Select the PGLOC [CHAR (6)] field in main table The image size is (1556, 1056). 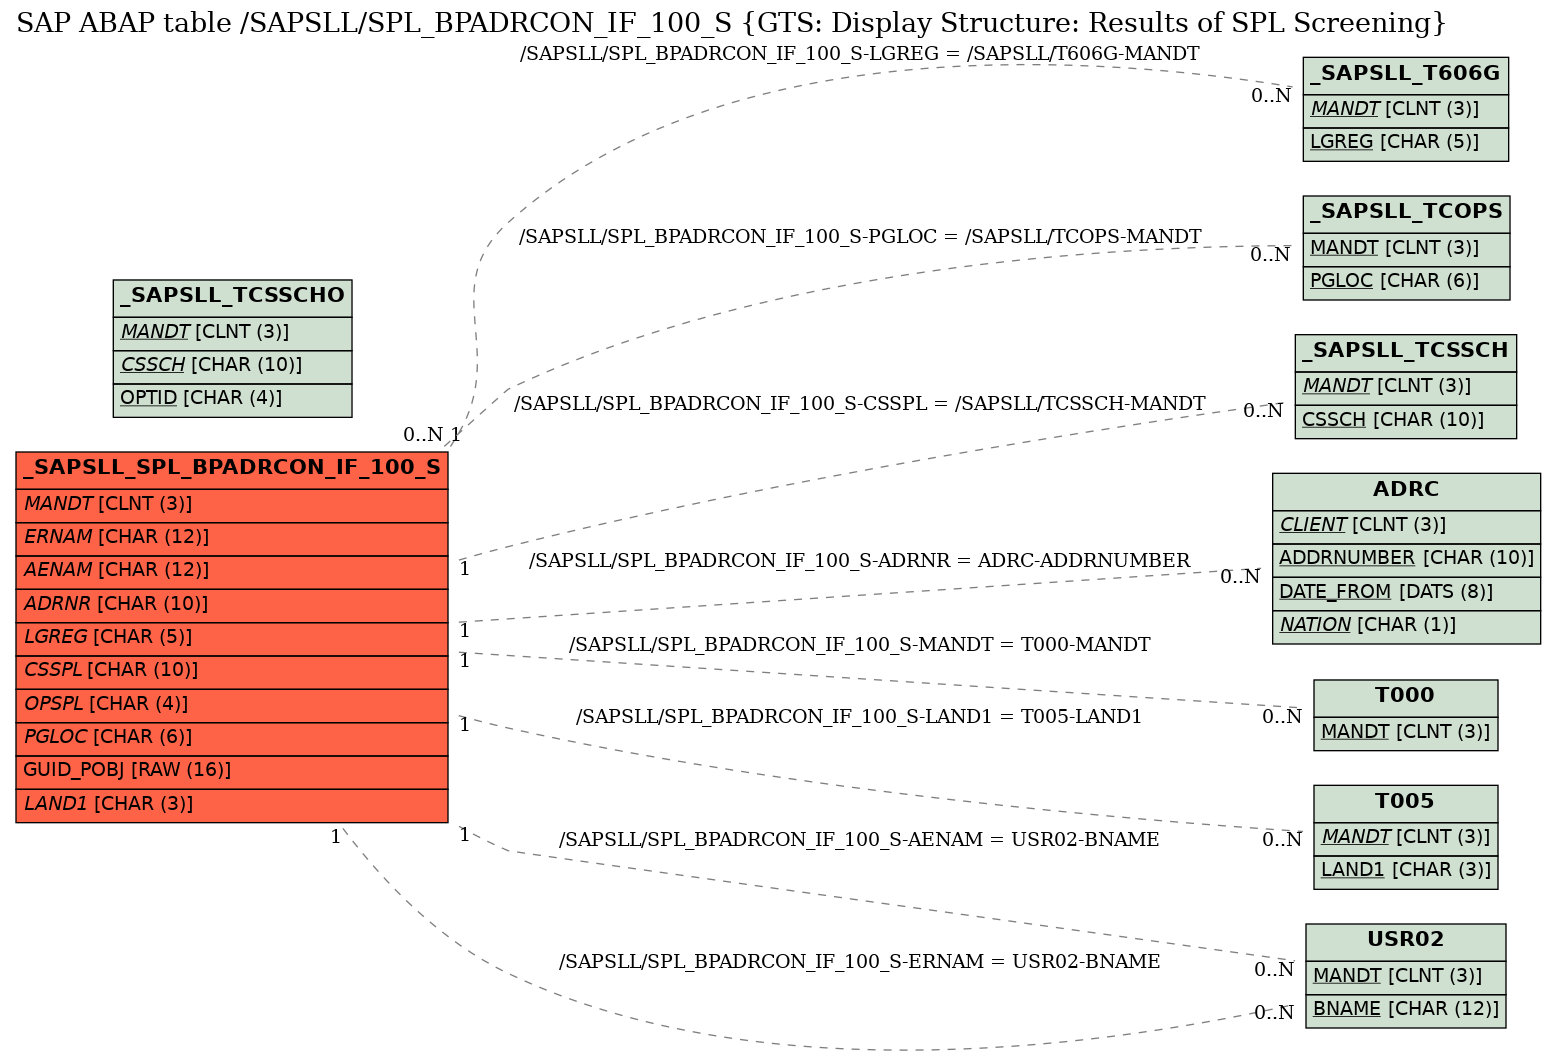[232, 738]
